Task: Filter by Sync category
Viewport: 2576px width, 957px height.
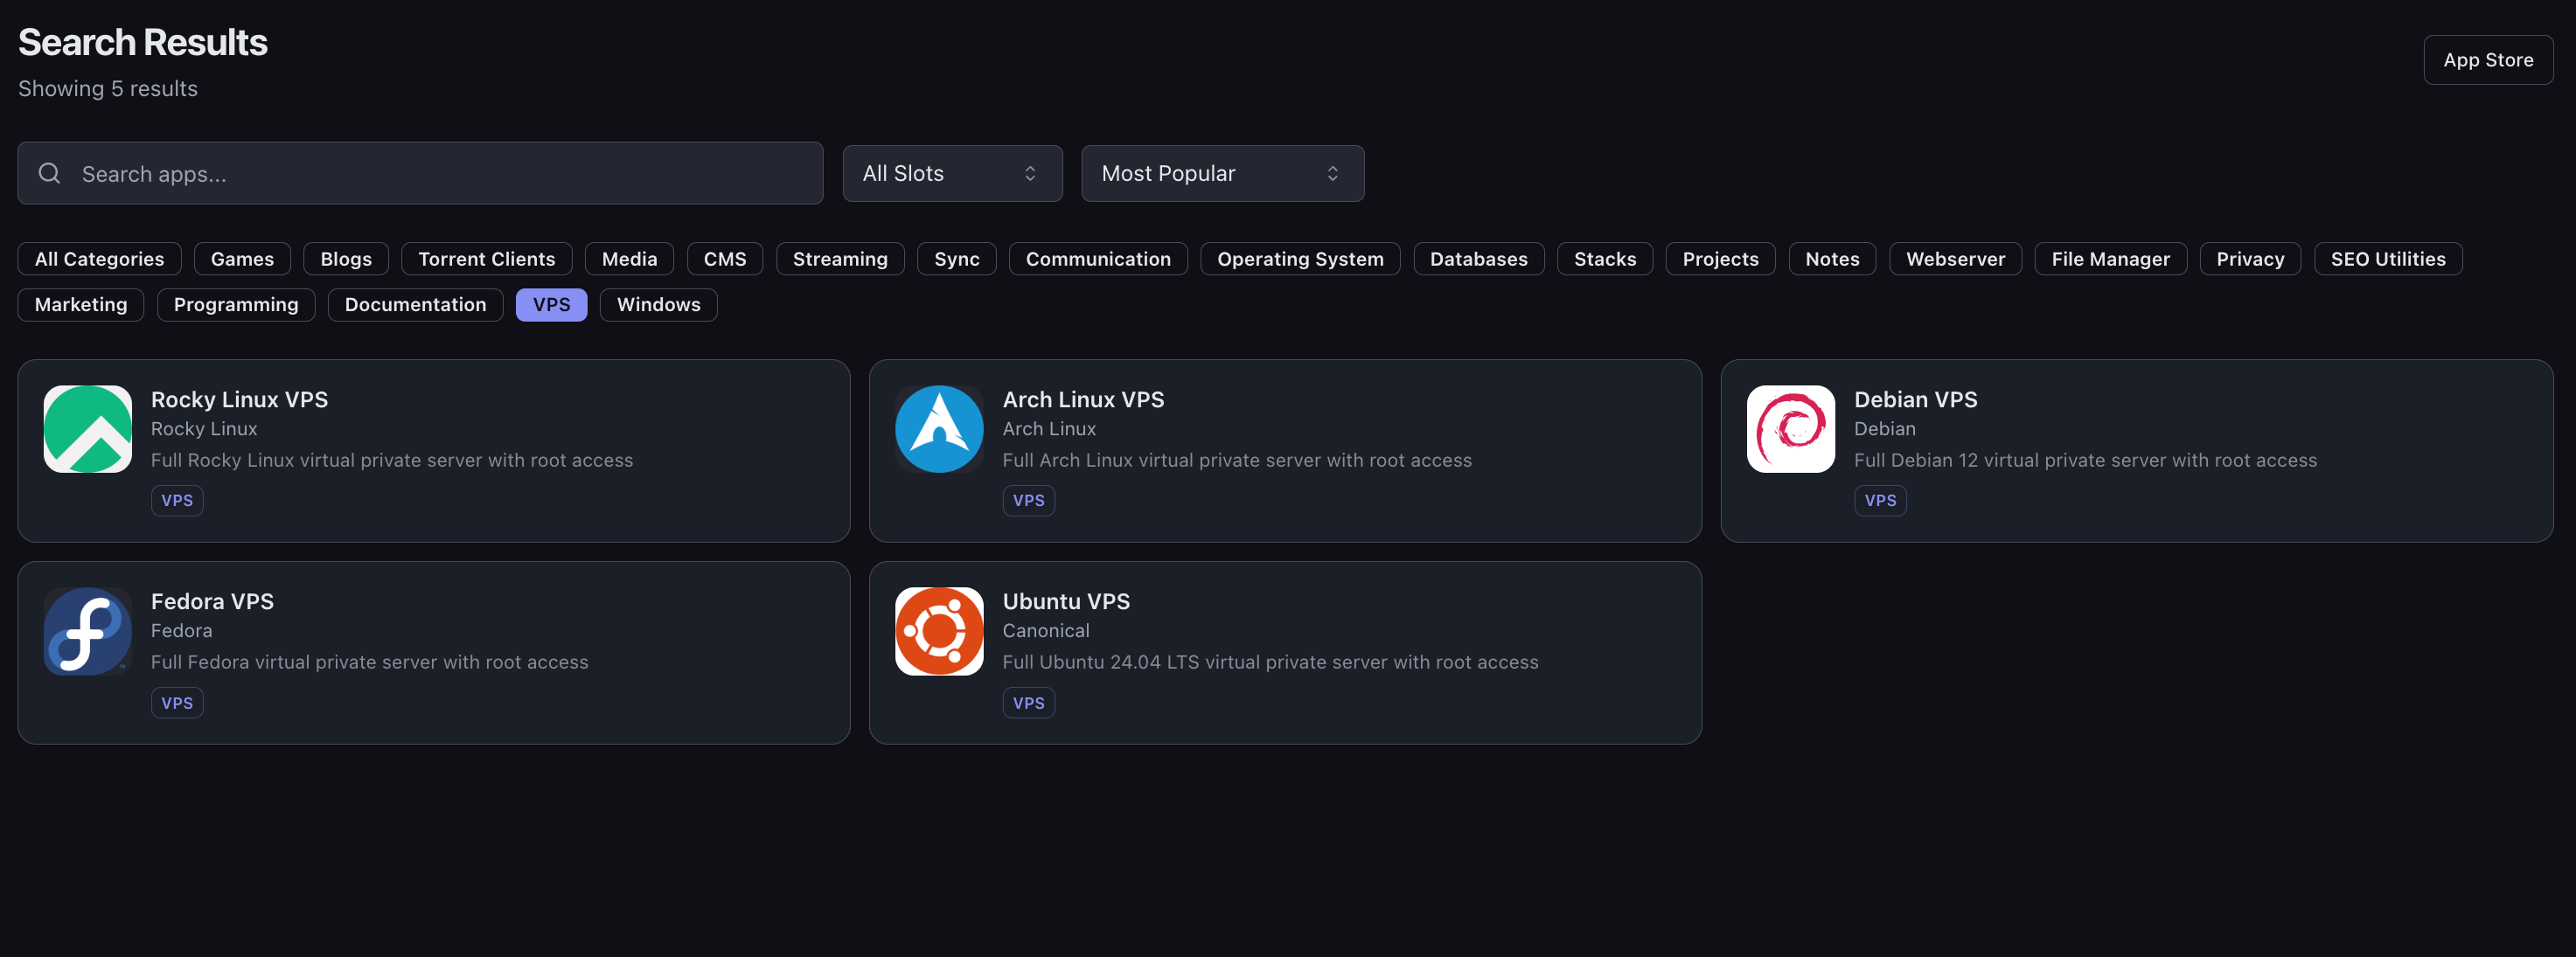Action: [x=956, y=259]
